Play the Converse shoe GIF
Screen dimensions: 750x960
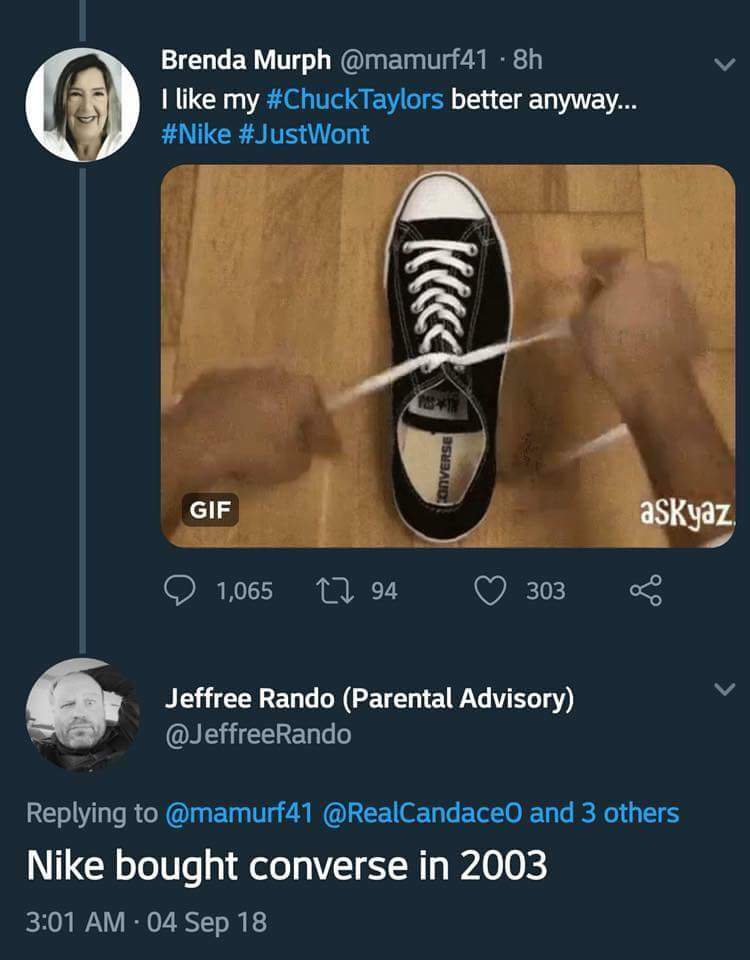tap(448, 355)
